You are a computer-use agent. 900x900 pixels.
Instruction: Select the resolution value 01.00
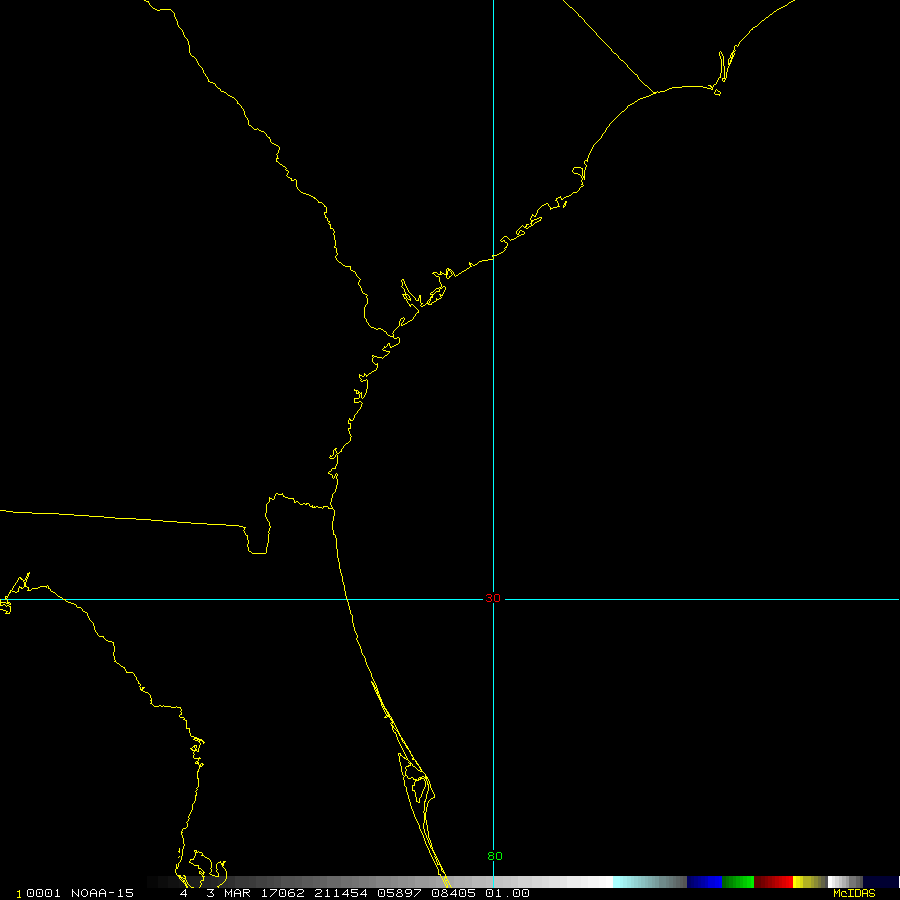(507, 893)
